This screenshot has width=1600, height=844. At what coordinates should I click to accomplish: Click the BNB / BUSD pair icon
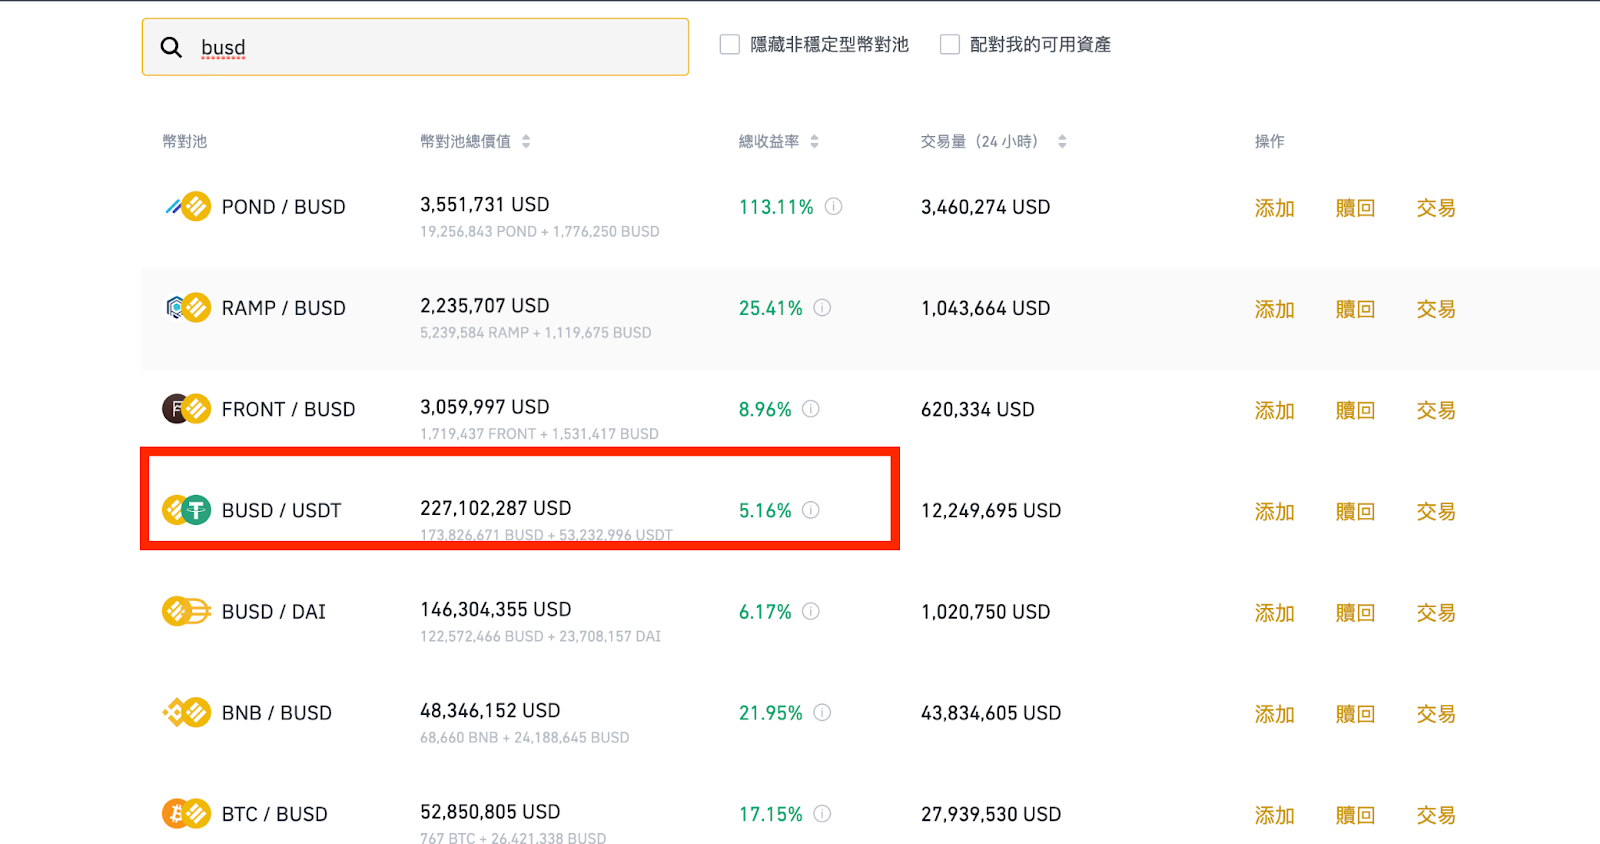tap(187, 713)
